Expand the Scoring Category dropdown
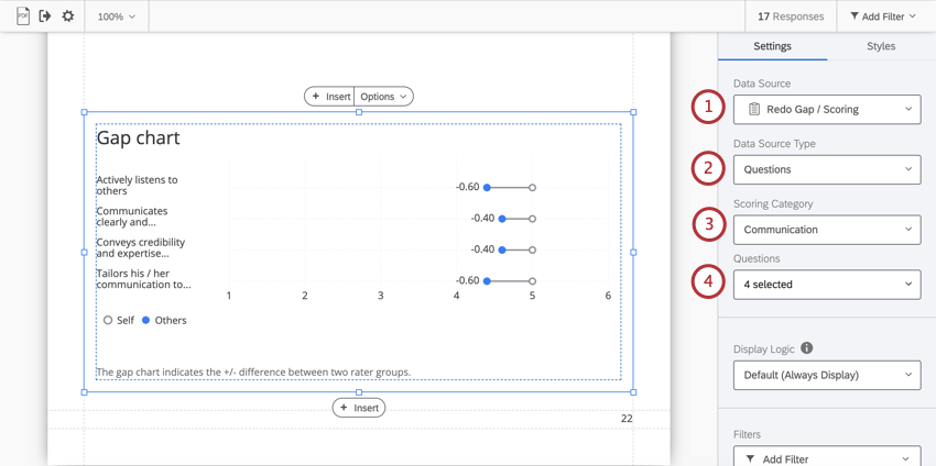 [x=826, y=230]
